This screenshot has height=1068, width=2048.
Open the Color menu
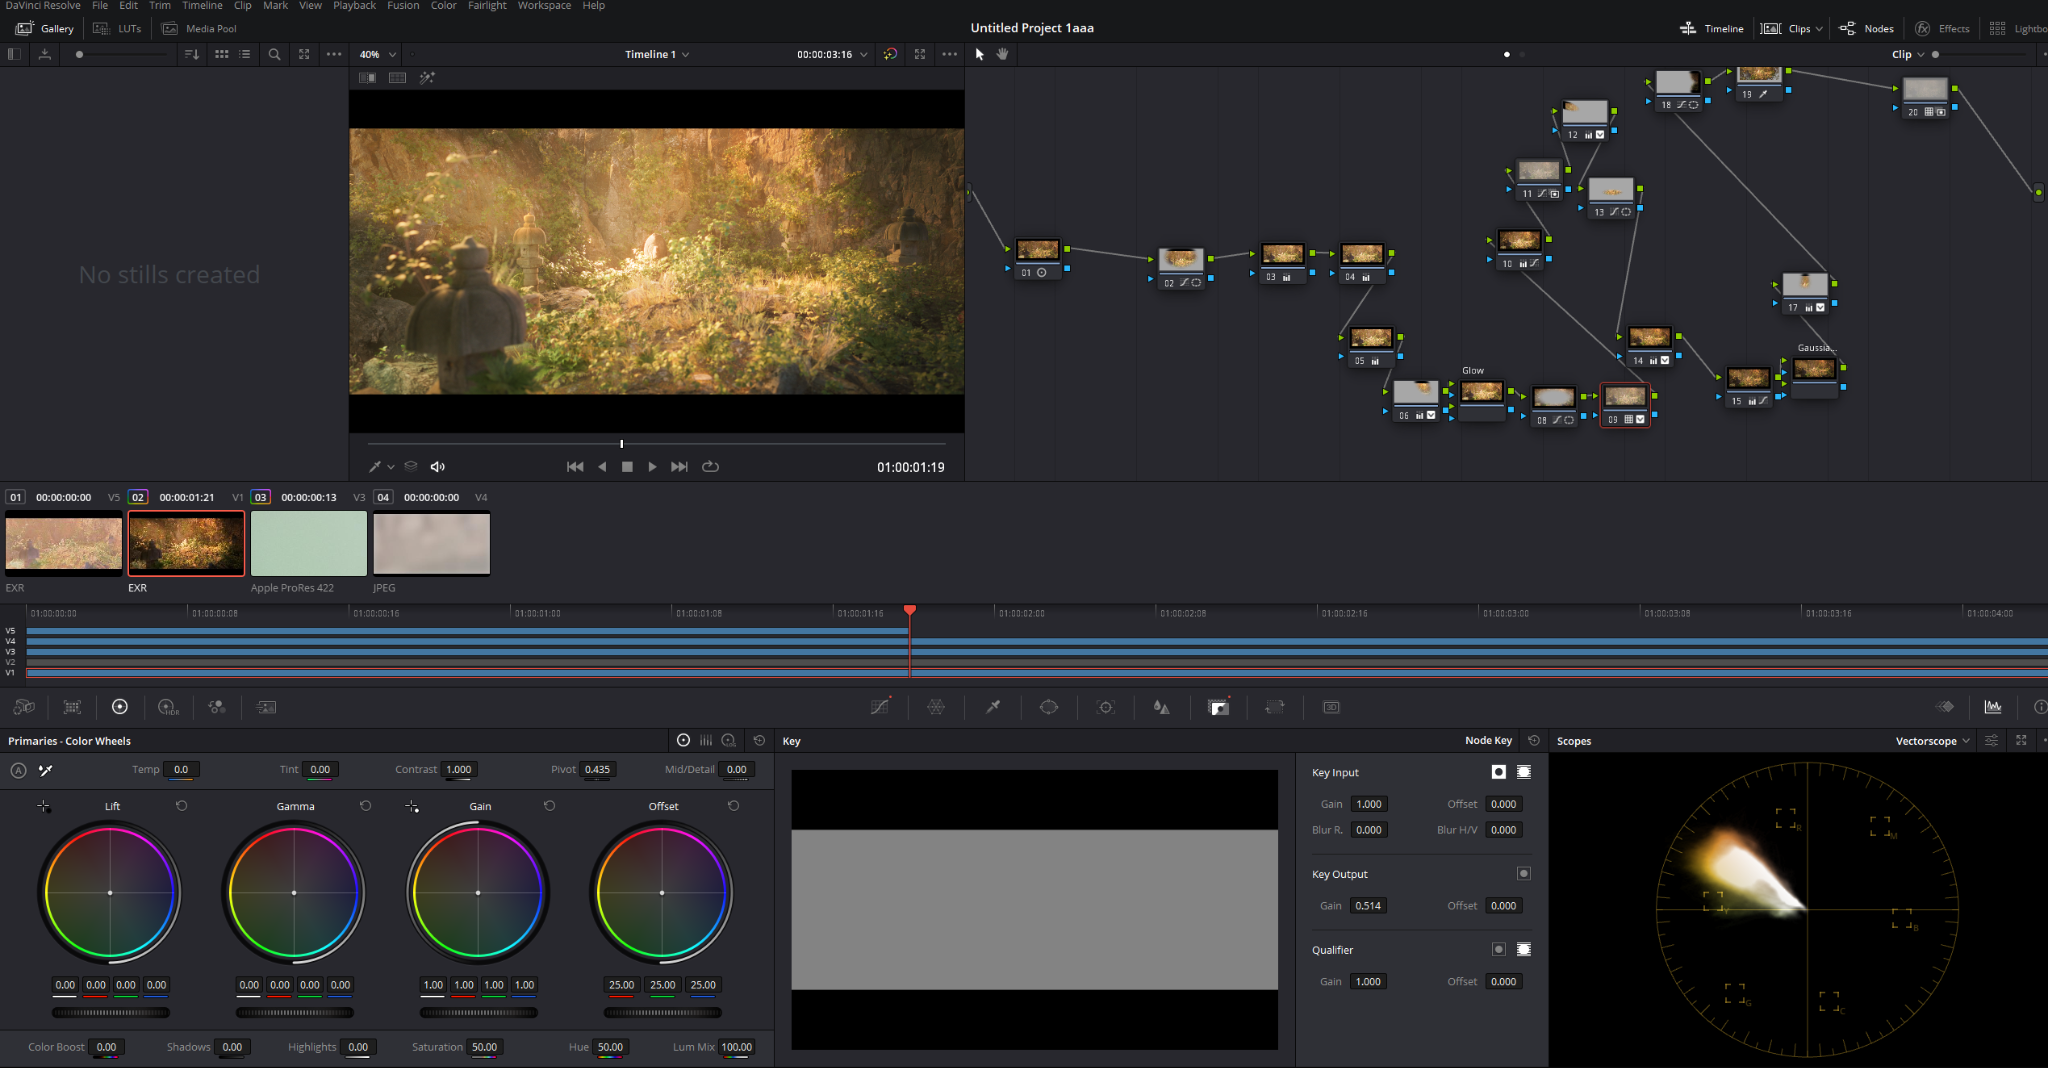click(x=444, y=6)
